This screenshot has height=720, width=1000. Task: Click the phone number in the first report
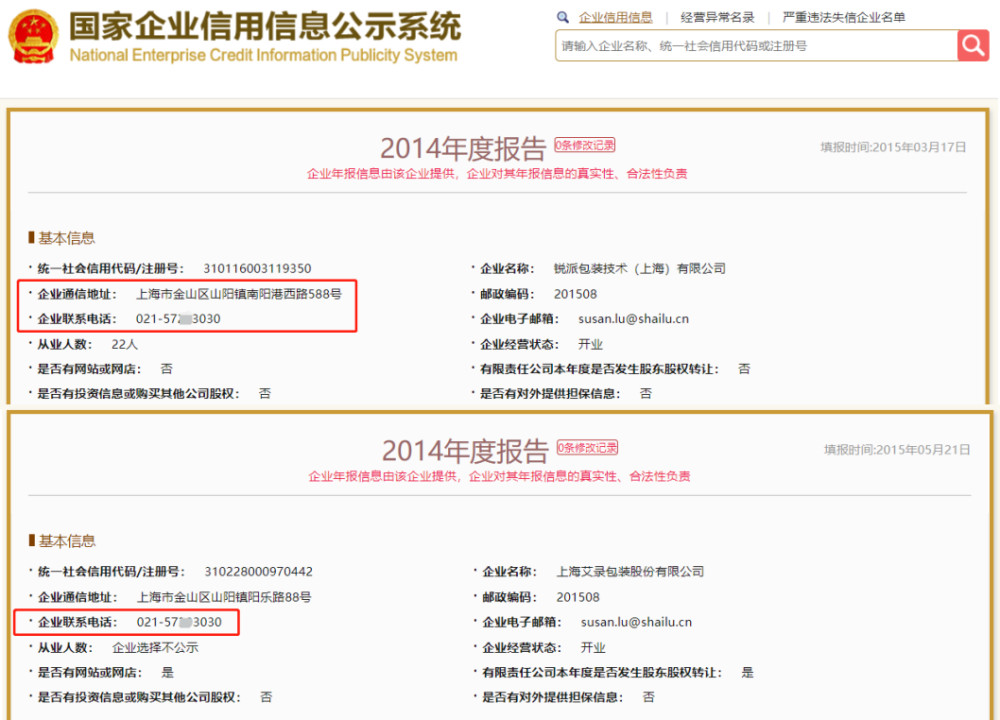(x=178, y=319)
